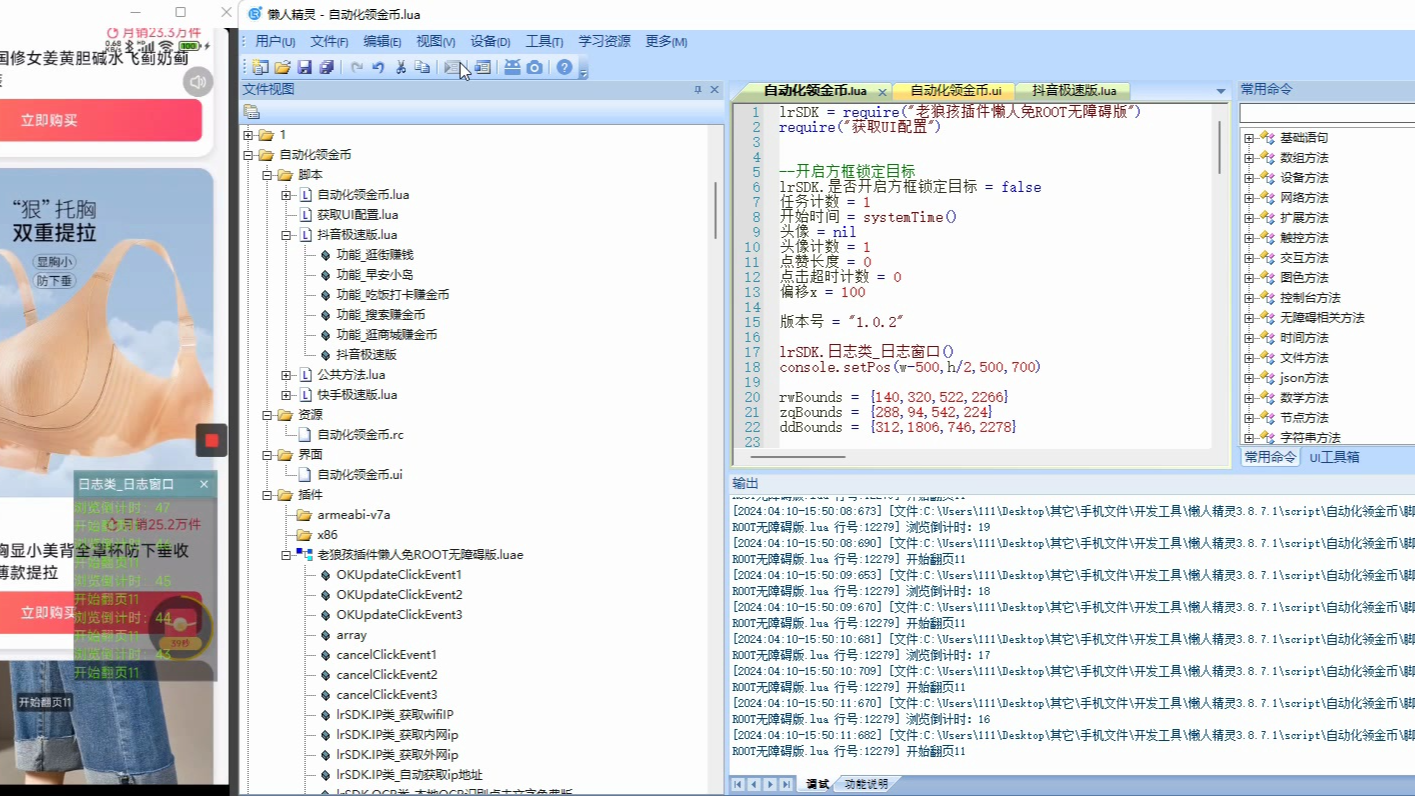This screenshot has height=796, width=1415.
Task: Click the file tree vertical scrollbar
Action: coord(717,210)
